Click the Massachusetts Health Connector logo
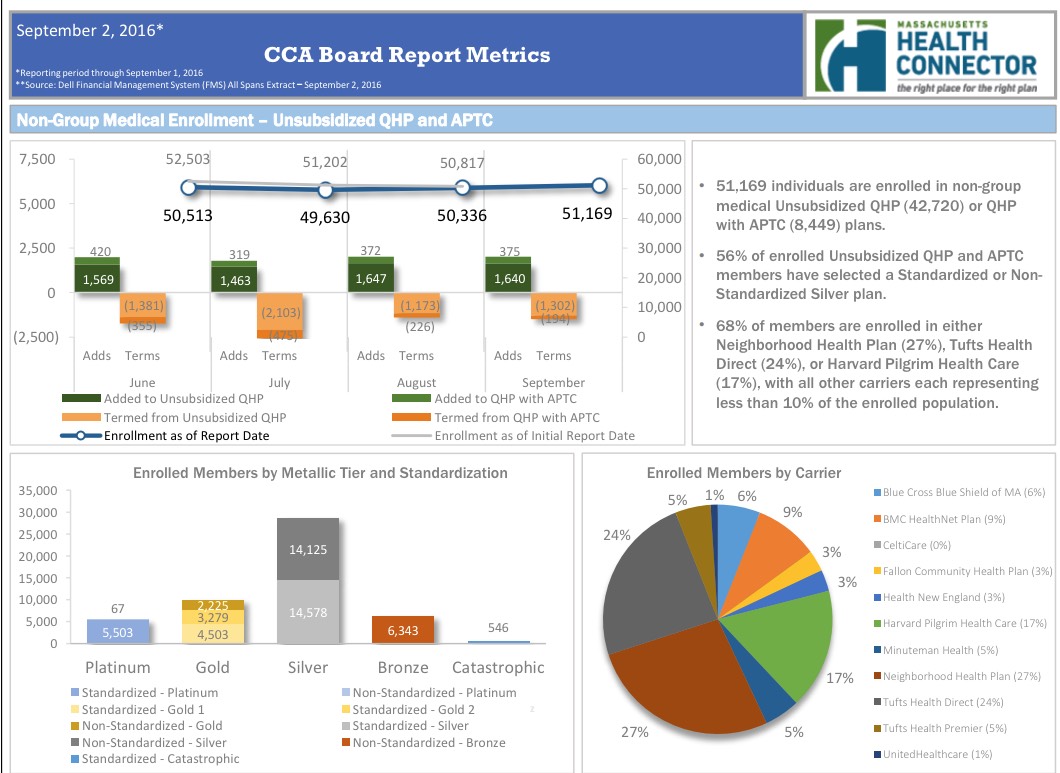 (x=928, y=55)
